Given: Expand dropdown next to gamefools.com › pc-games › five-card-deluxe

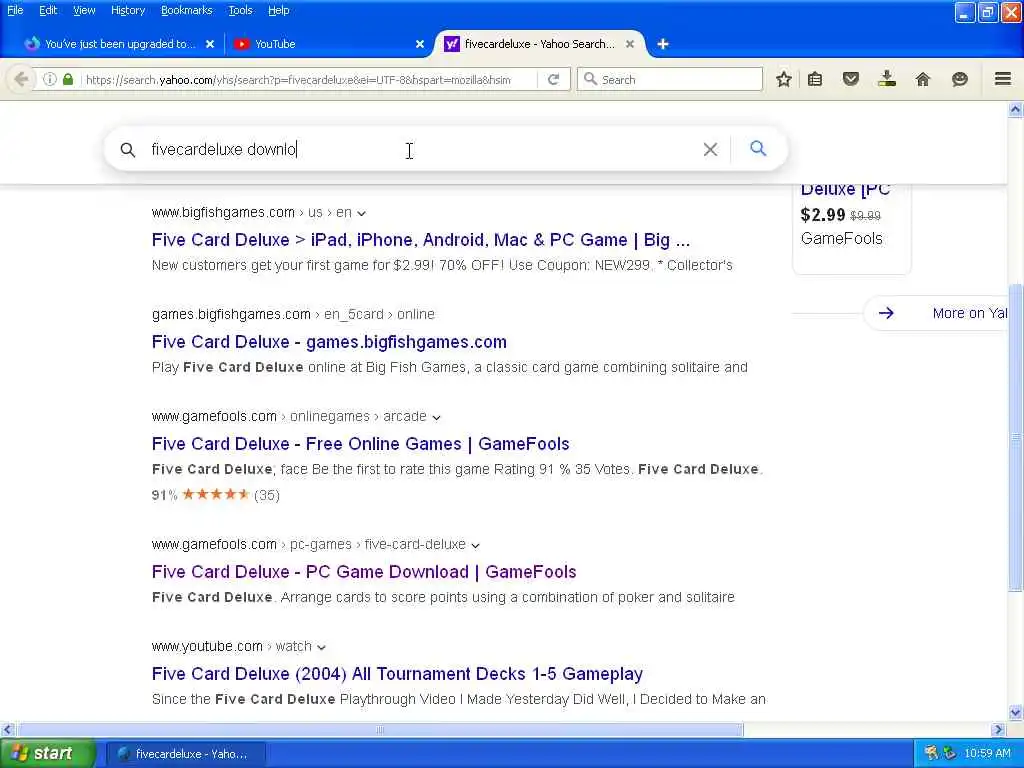Looking at the screenshot, I should pos(475,545).
